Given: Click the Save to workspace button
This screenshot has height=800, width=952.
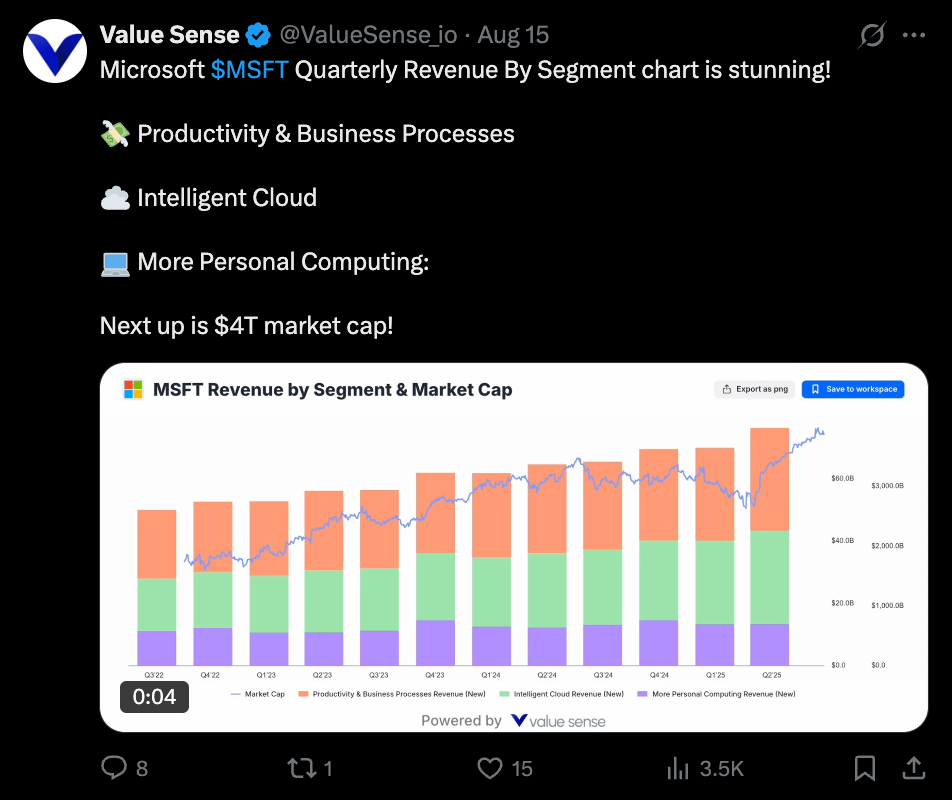Looking at the screenshot, I should coord(853,389).
